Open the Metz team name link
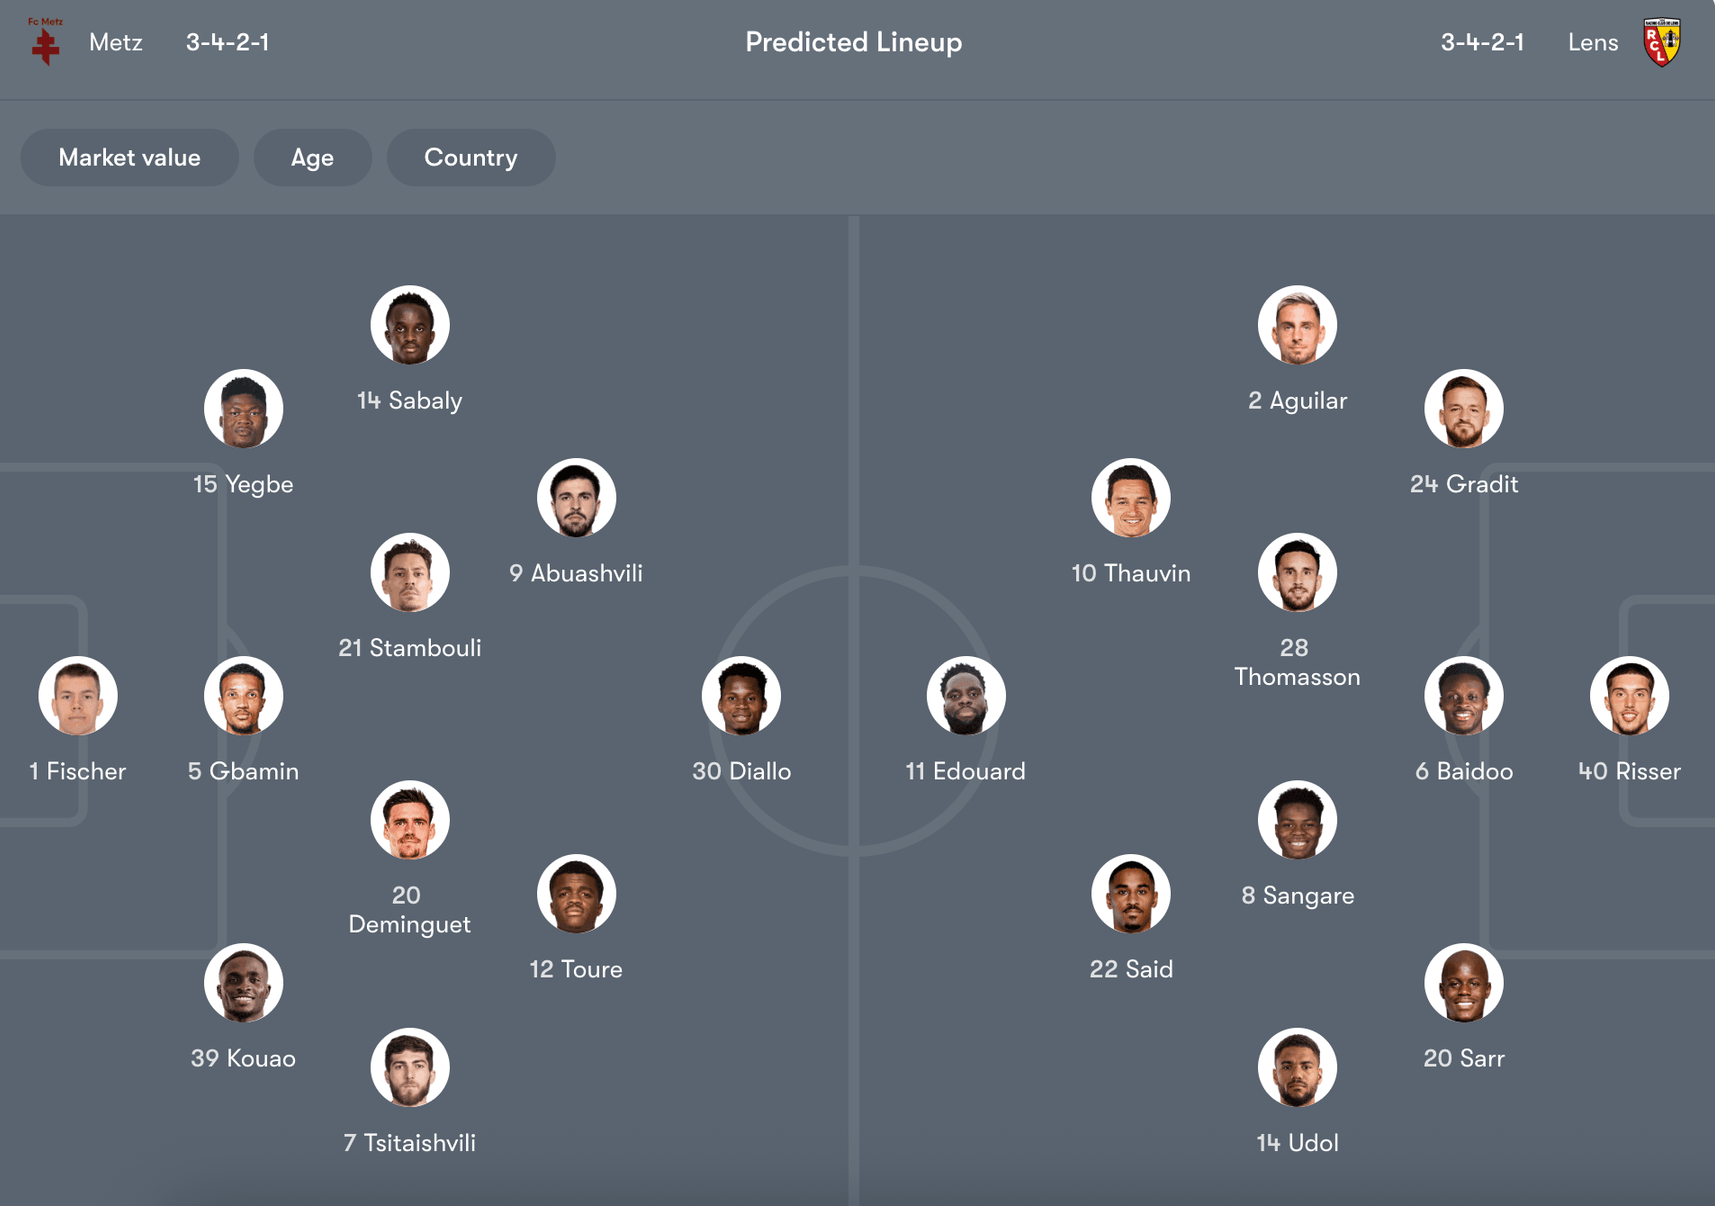The height and width of the screenshot is (1206, 1715). click(116, 42)
